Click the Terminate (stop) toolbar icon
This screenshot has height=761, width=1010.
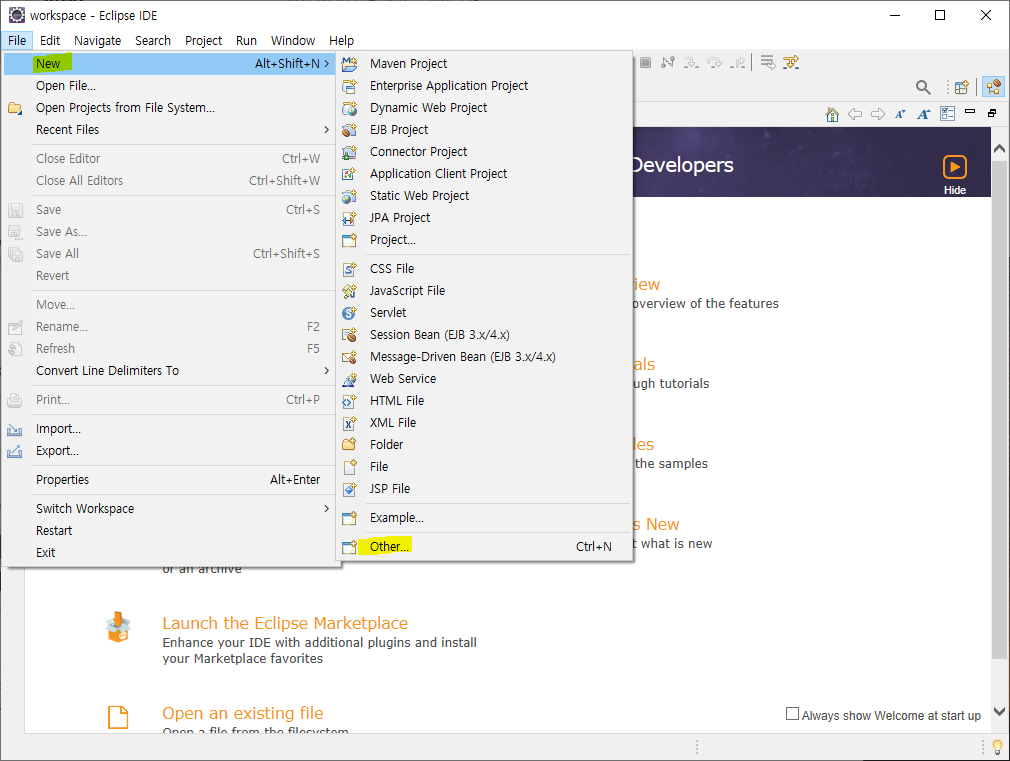(645, 63)
